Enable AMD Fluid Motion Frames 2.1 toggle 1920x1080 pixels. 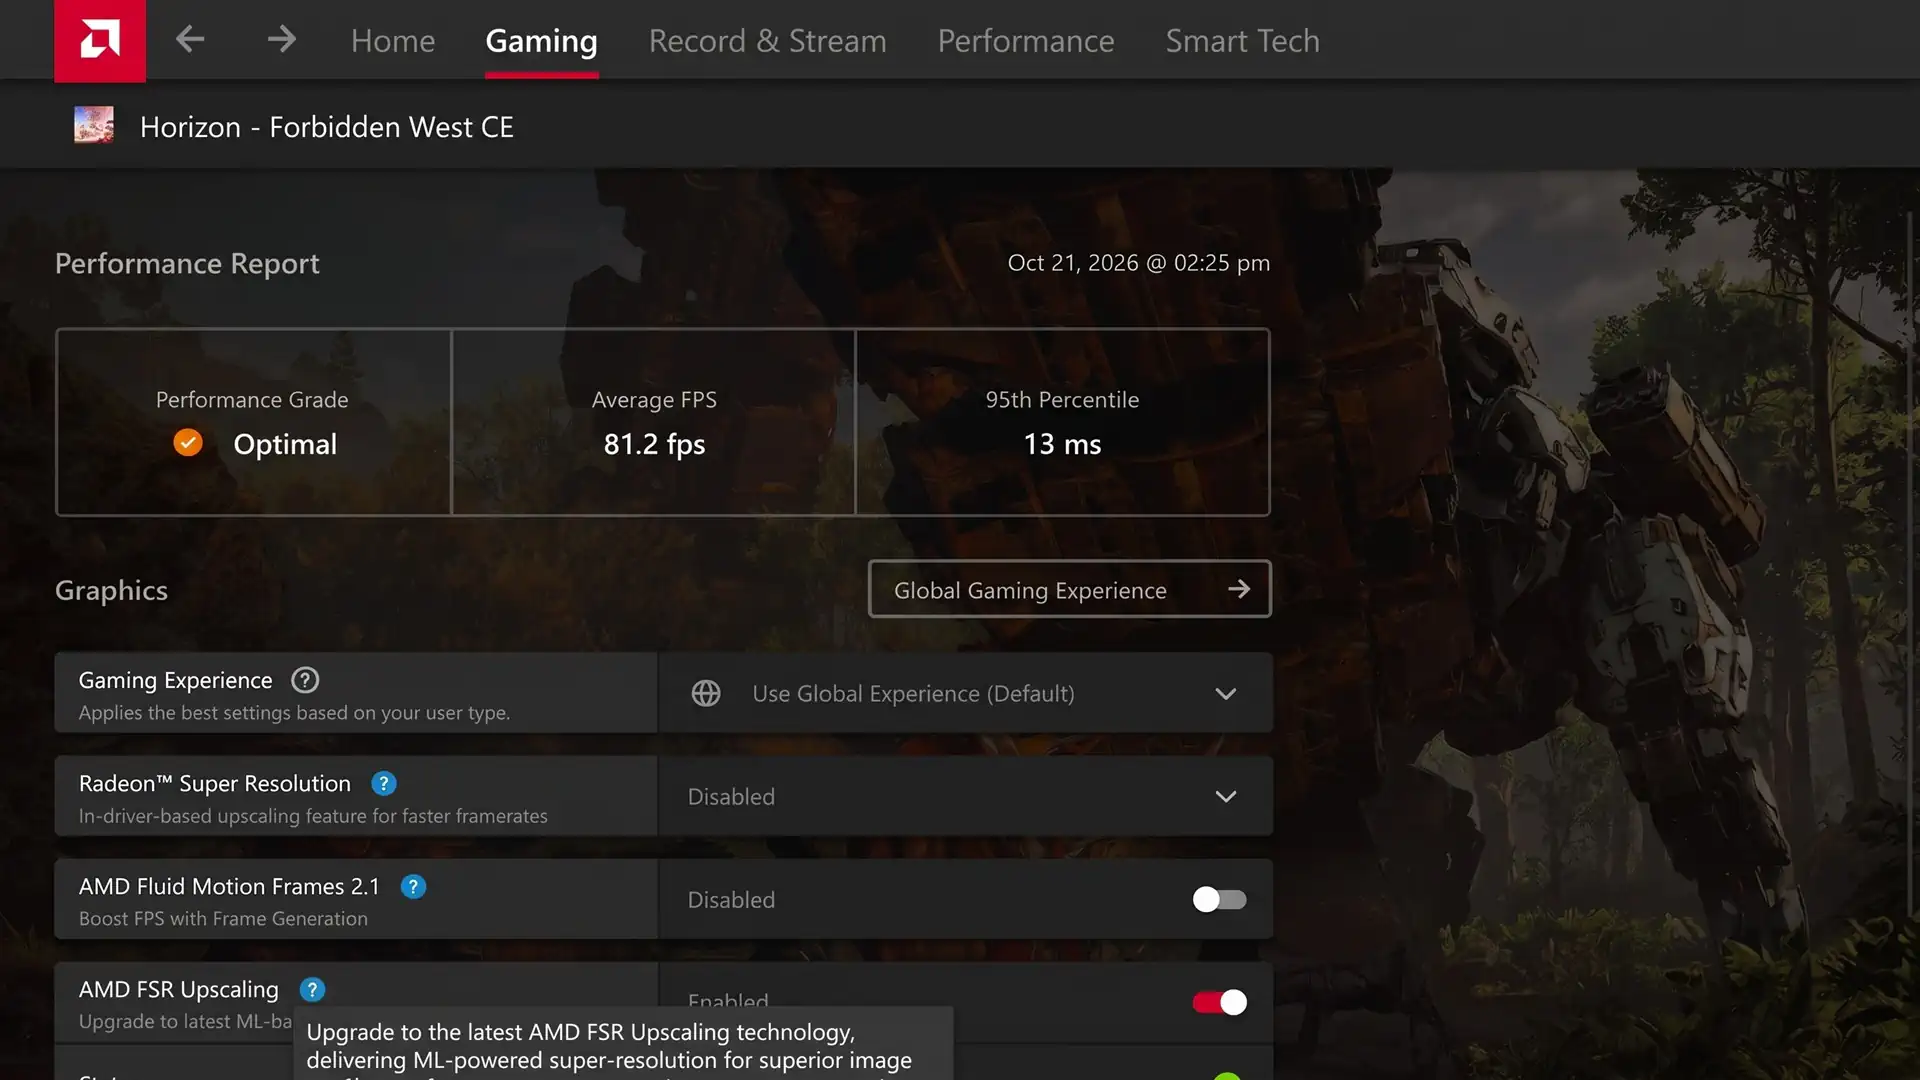tap(1219, 899)
